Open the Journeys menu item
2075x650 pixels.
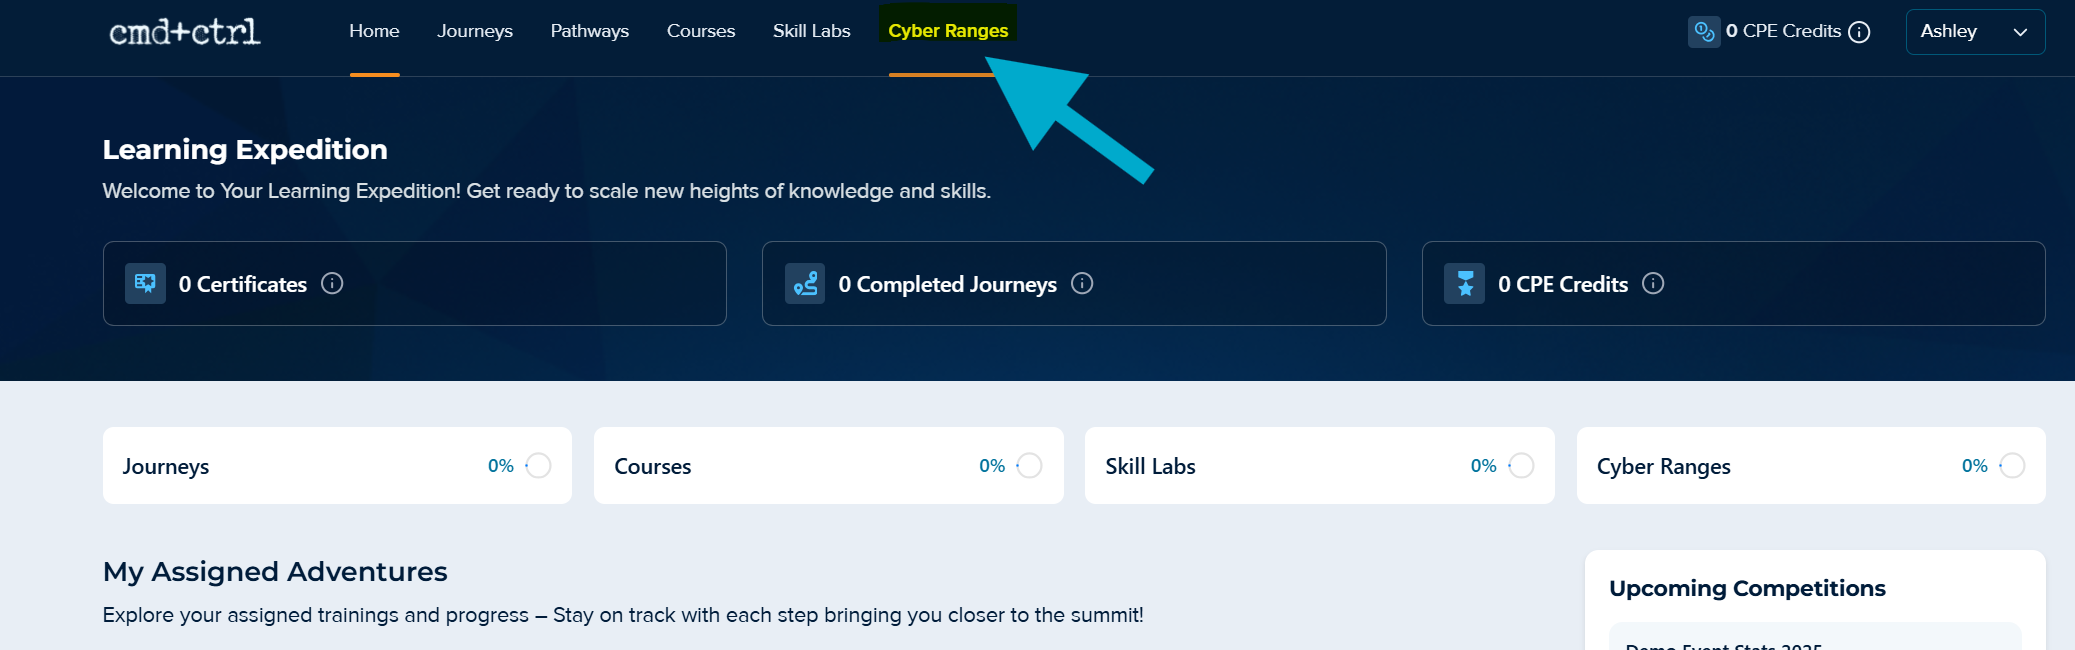pos(475,31)
